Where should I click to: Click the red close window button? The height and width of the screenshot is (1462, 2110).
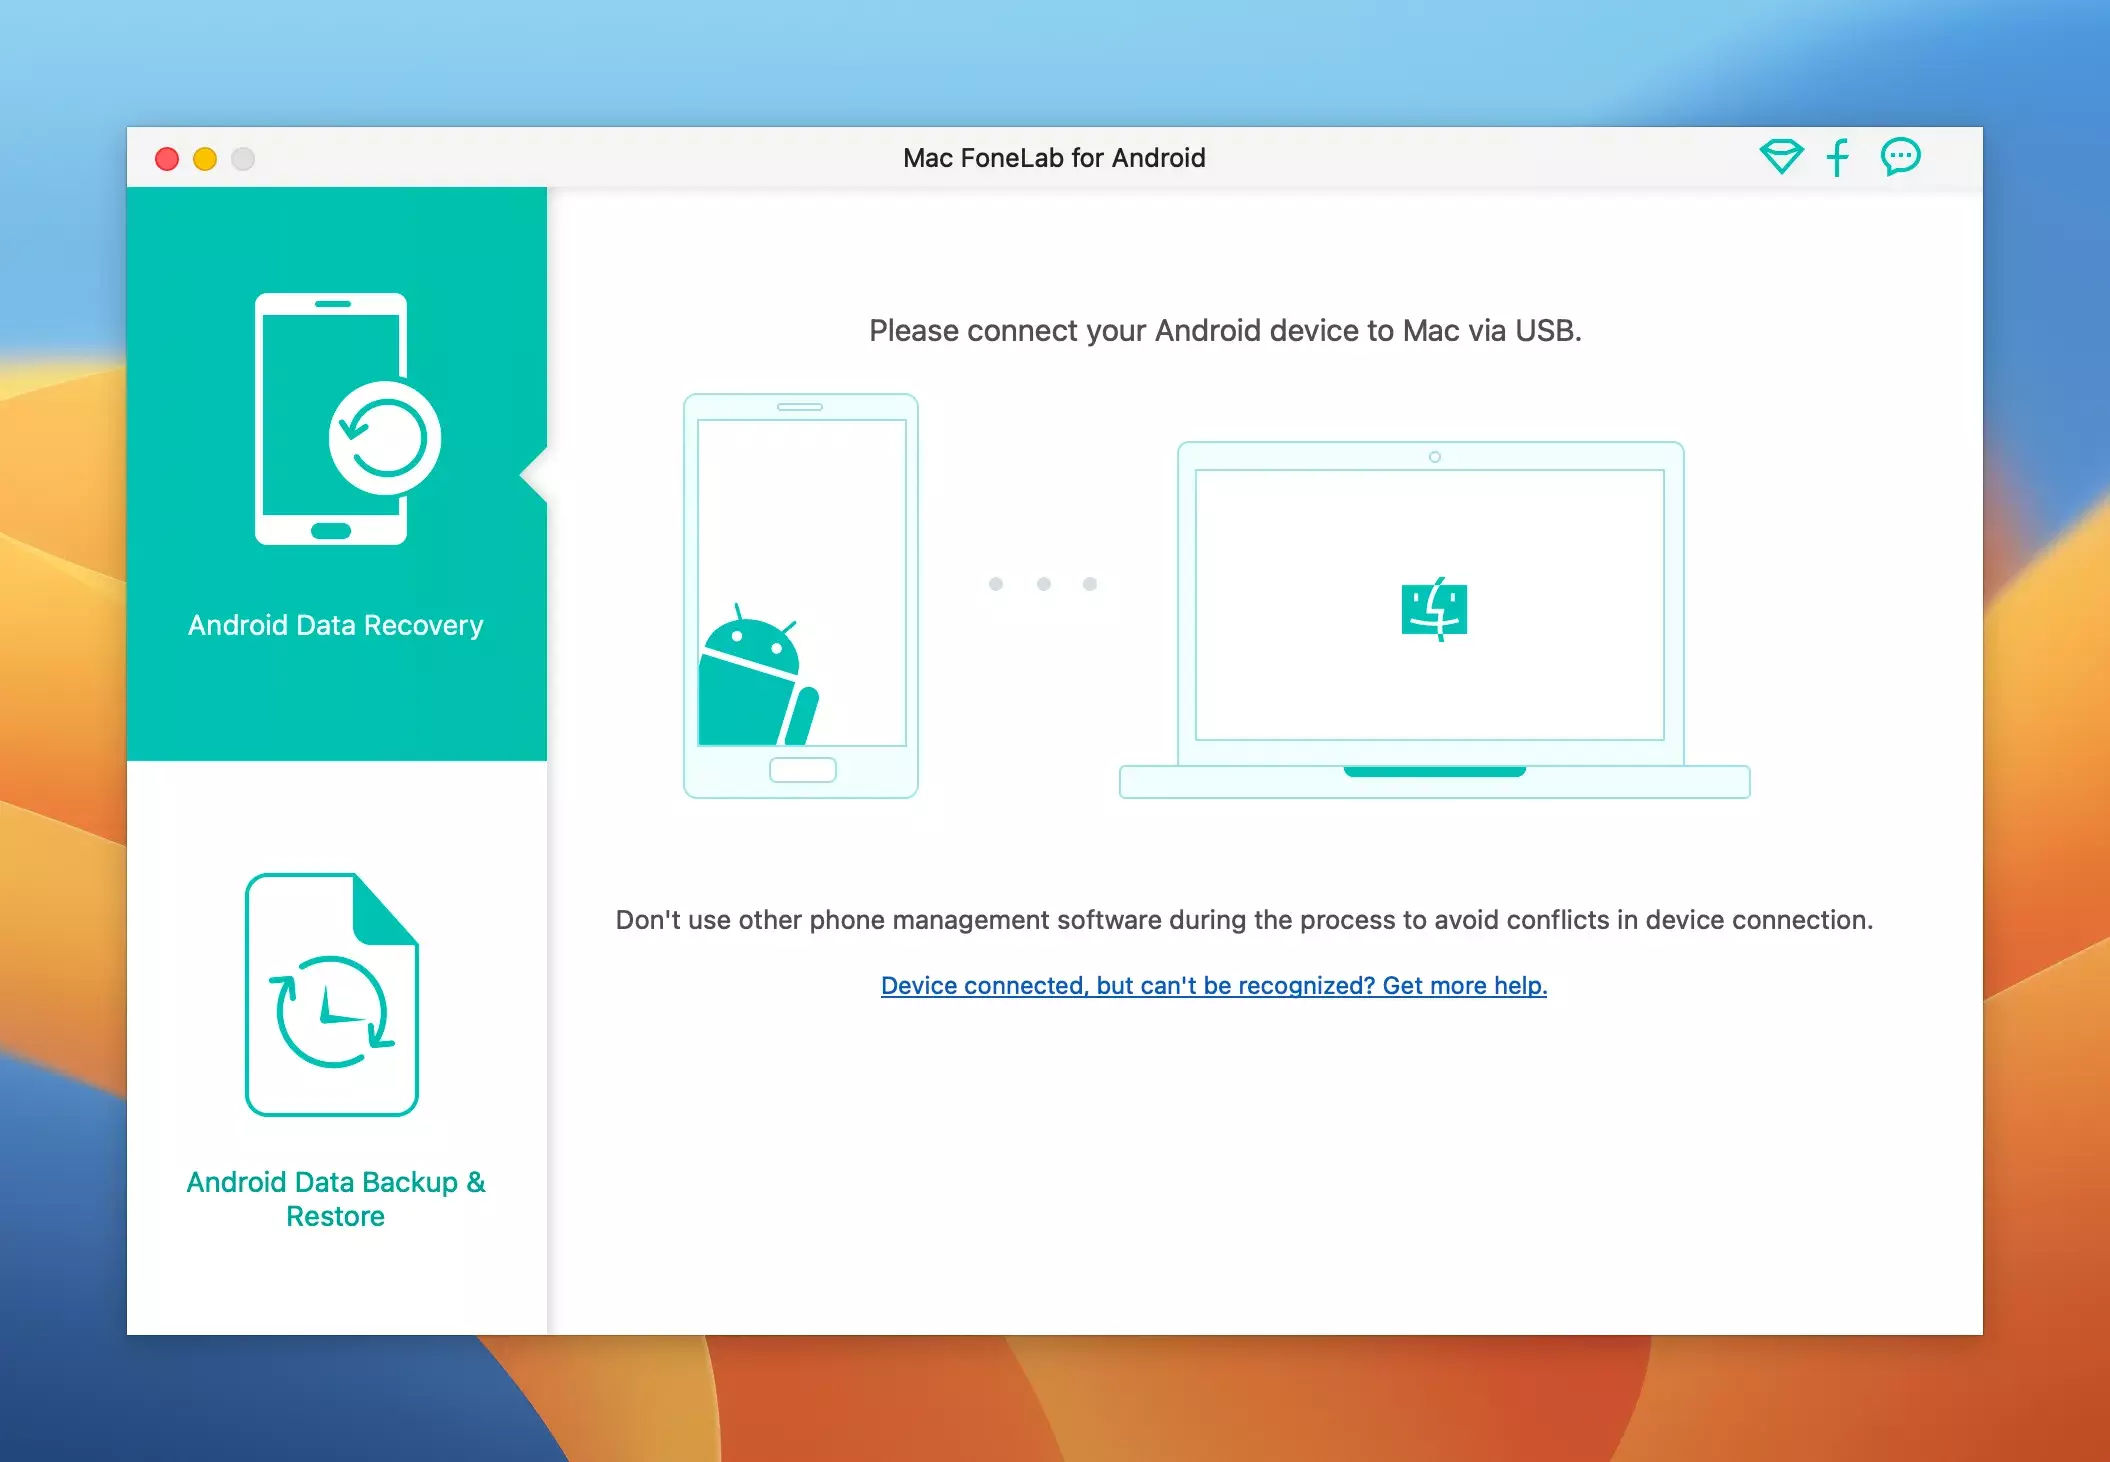167,159
